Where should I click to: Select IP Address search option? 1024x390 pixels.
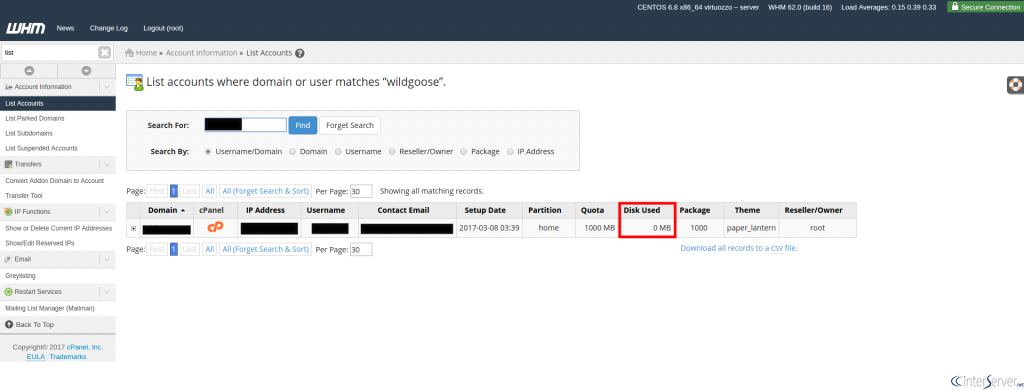(510, 152)
